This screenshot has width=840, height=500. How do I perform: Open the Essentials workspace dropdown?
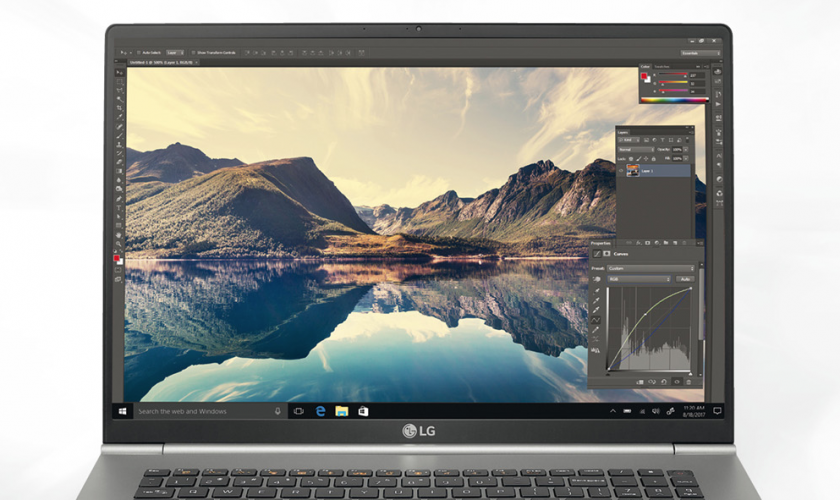pos(701,53)
